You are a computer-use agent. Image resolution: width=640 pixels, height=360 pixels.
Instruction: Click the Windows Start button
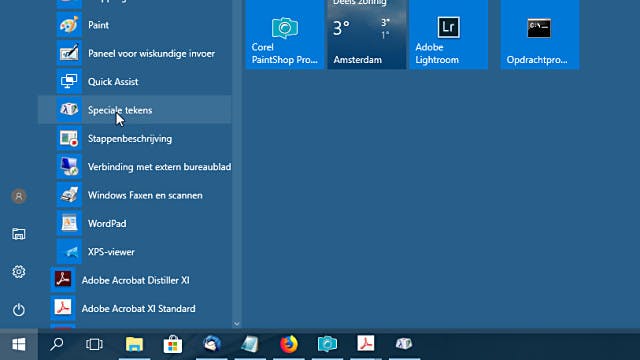point(19,344)
